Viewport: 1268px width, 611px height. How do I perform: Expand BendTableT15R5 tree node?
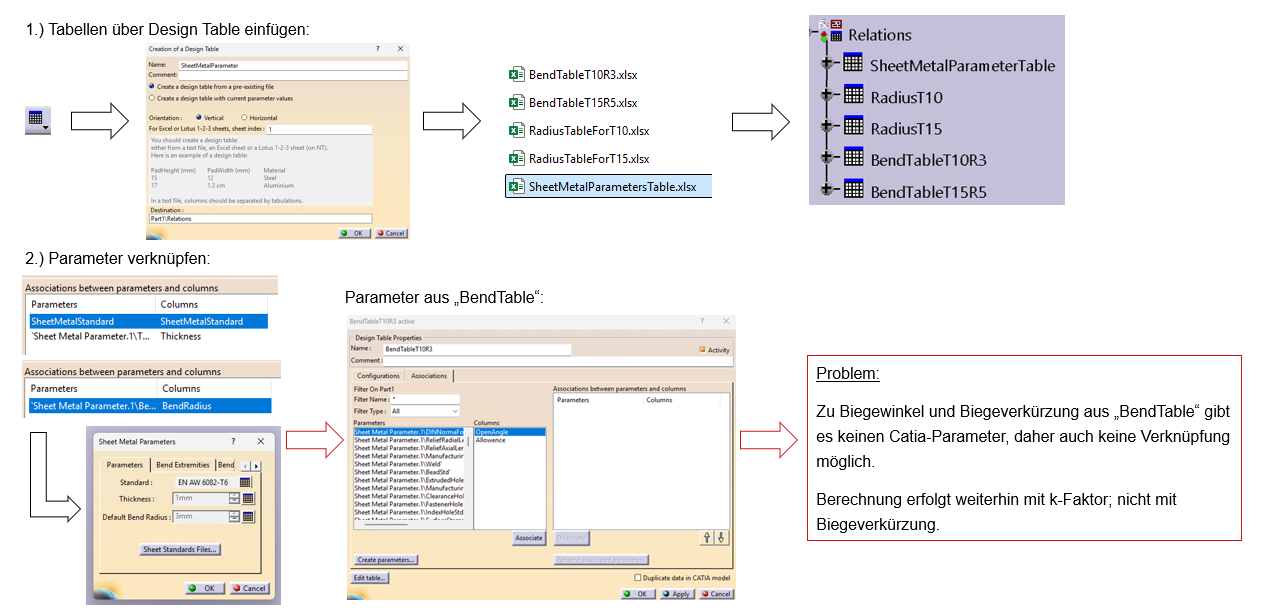pyautogui.click(x=826, y=189)
